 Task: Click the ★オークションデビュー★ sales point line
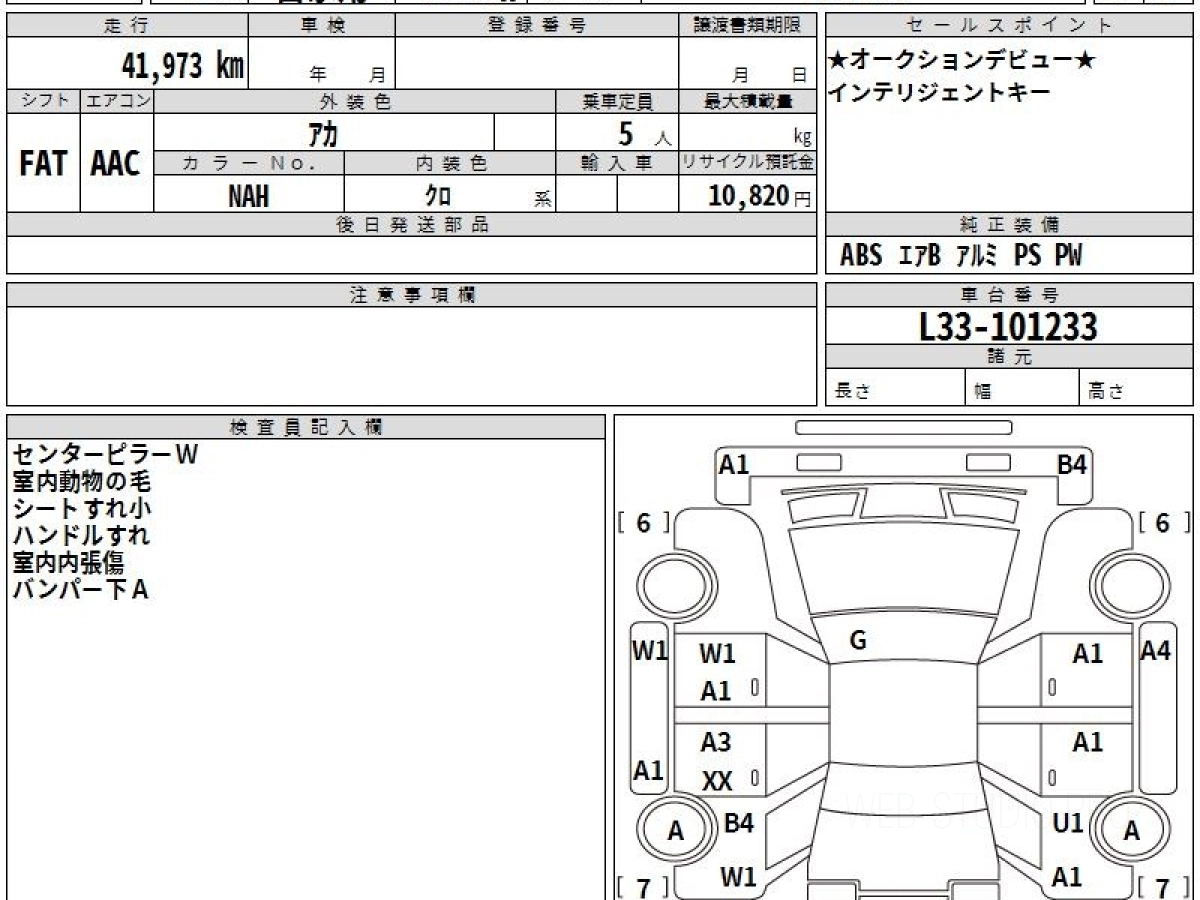click(962, 61)
